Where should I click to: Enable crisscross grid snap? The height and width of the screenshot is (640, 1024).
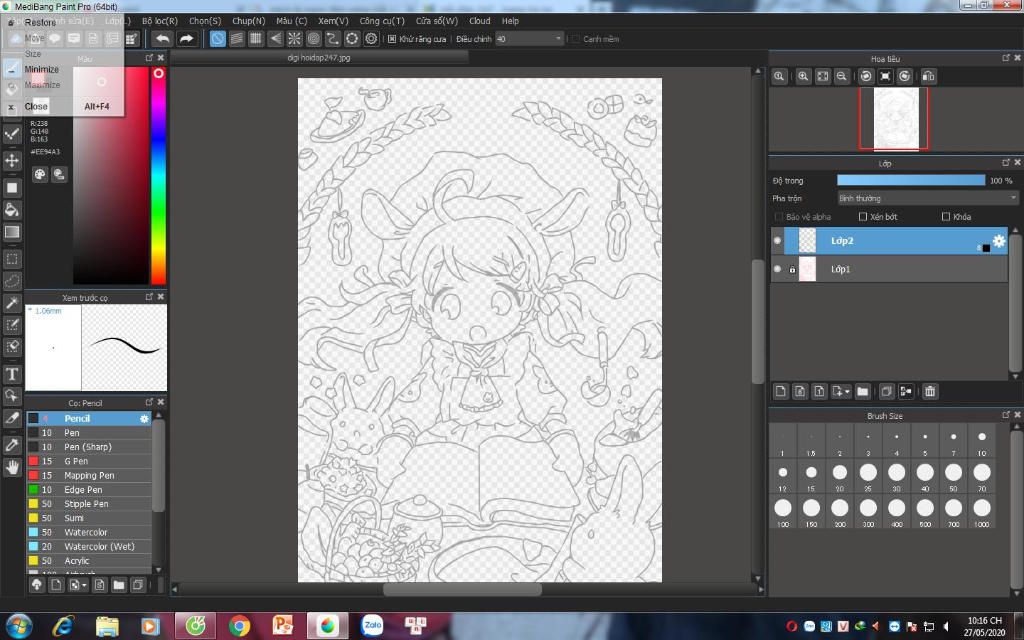pos(256,39)
